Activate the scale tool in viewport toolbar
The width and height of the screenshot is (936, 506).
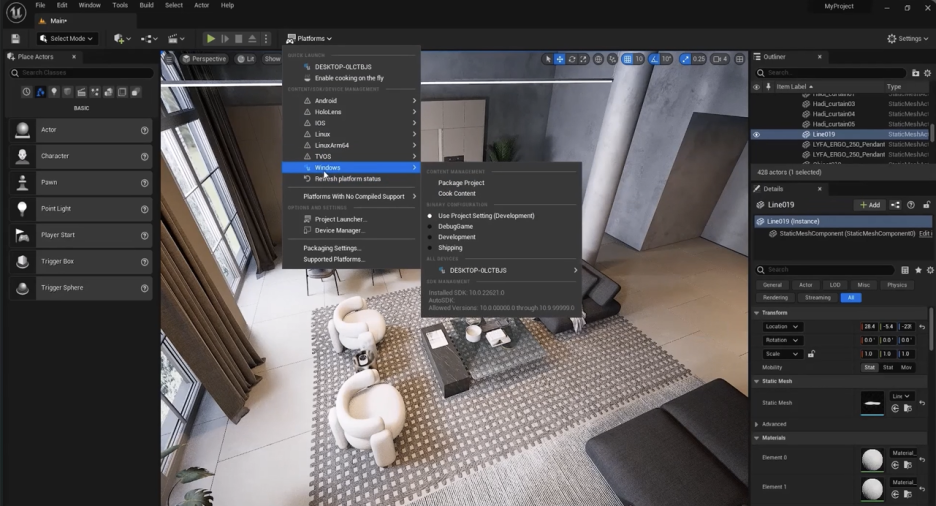click(x=583, y=59)
